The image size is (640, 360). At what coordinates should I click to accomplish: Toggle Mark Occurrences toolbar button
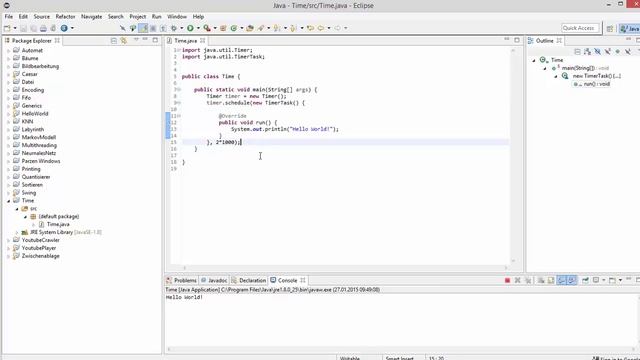[x=143, y=28]
